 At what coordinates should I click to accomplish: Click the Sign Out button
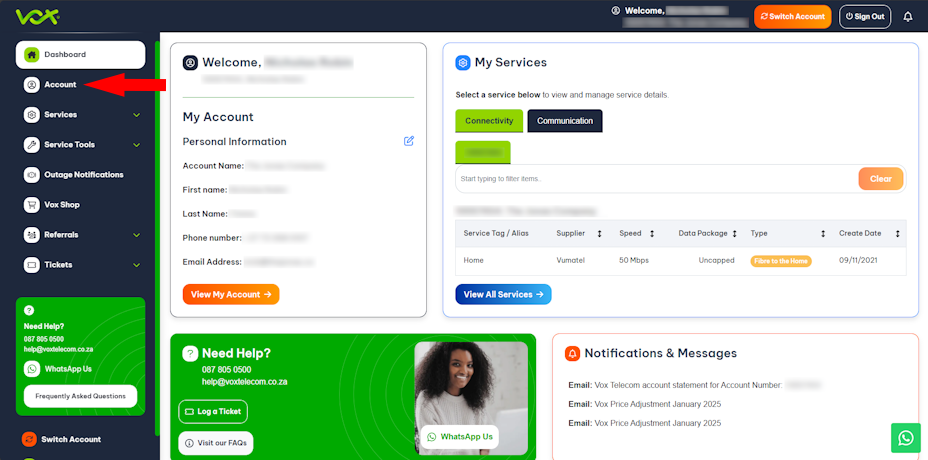pos(865,17)
